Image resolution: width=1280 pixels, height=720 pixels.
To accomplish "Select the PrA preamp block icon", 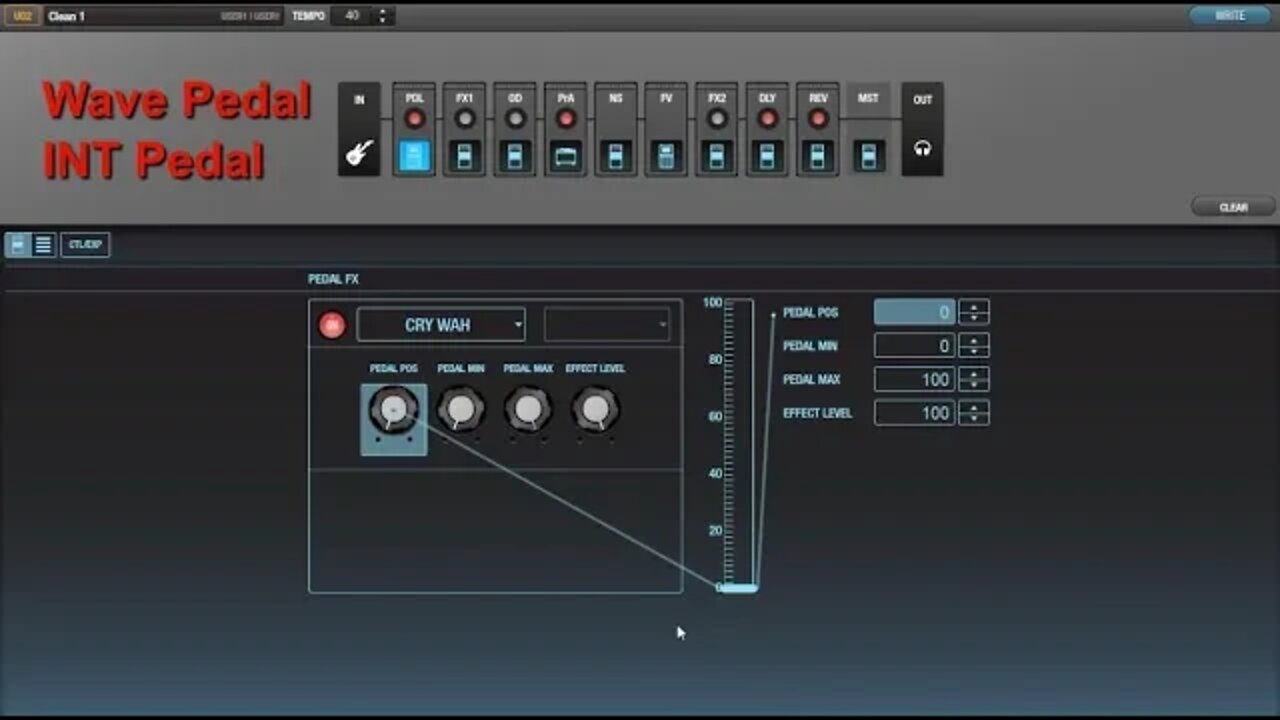I will pos(565,155).
